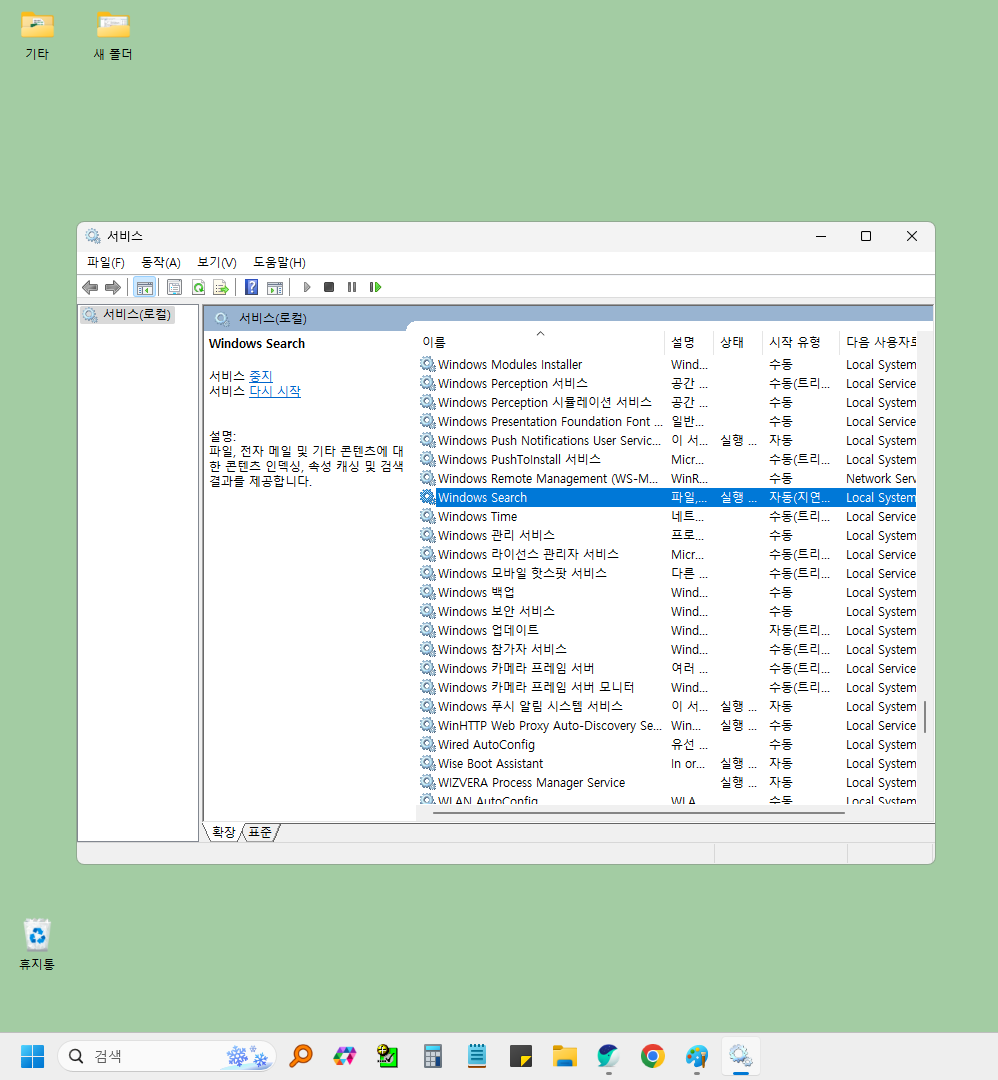998x1080 pixels.
Task: Click the gear icon of the Windows Time row
Action: (x=428, y=516)
